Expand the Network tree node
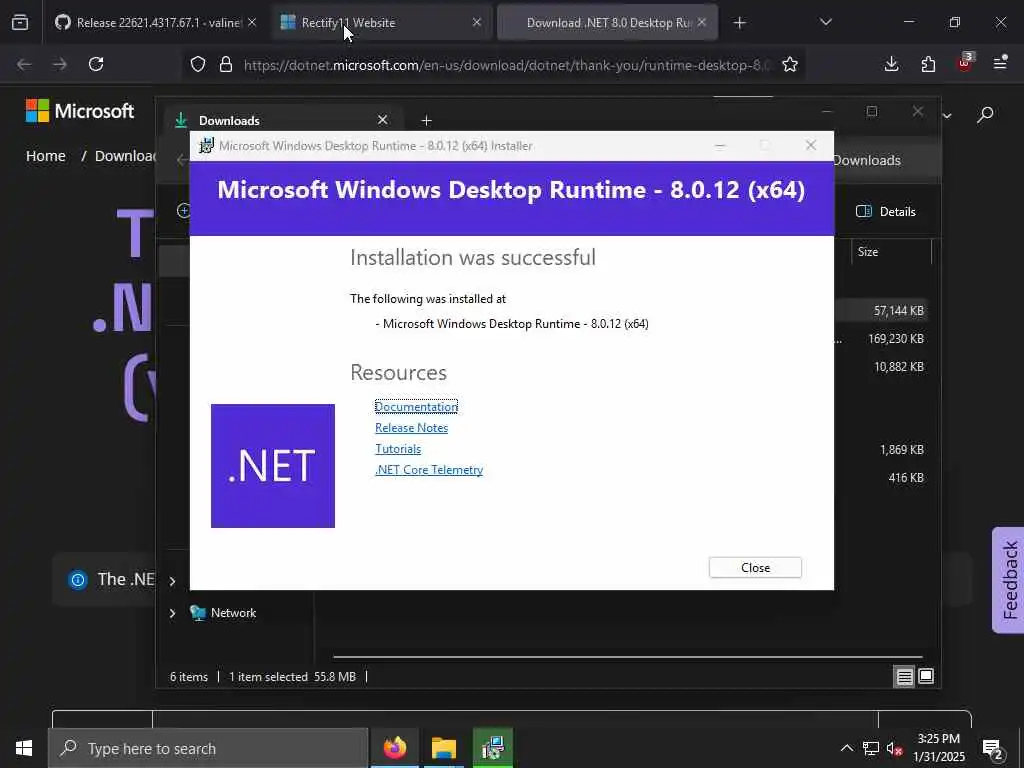The height and width of the screenshot is (768, 1024). point(172,613)
